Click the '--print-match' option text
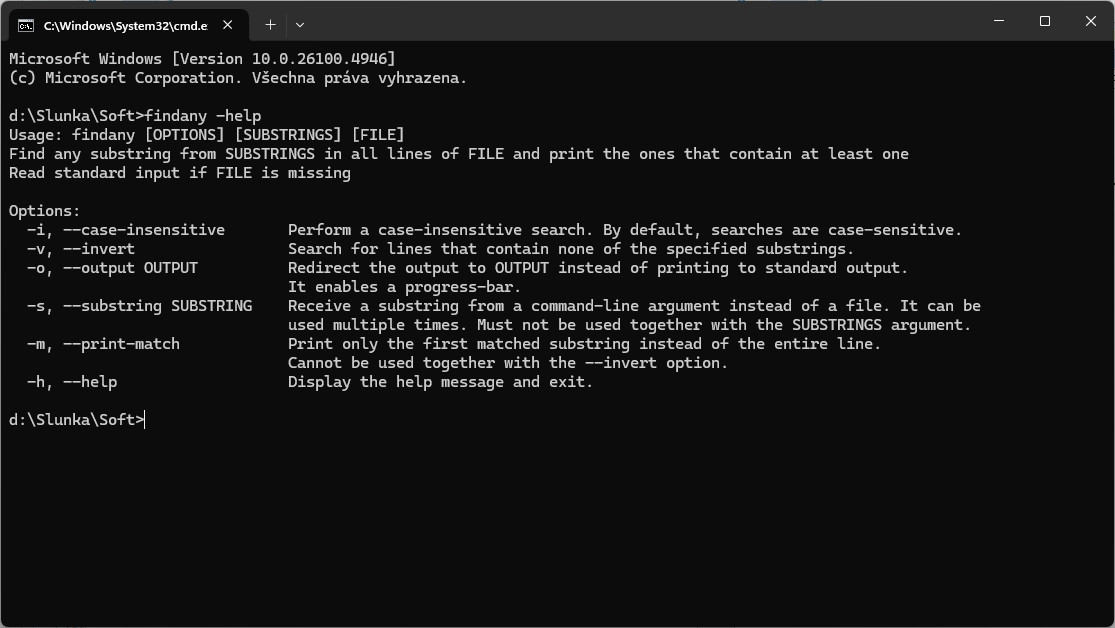Image resolution: width=1115 pixels, height=628 pixels. click(x=121, y=344)
